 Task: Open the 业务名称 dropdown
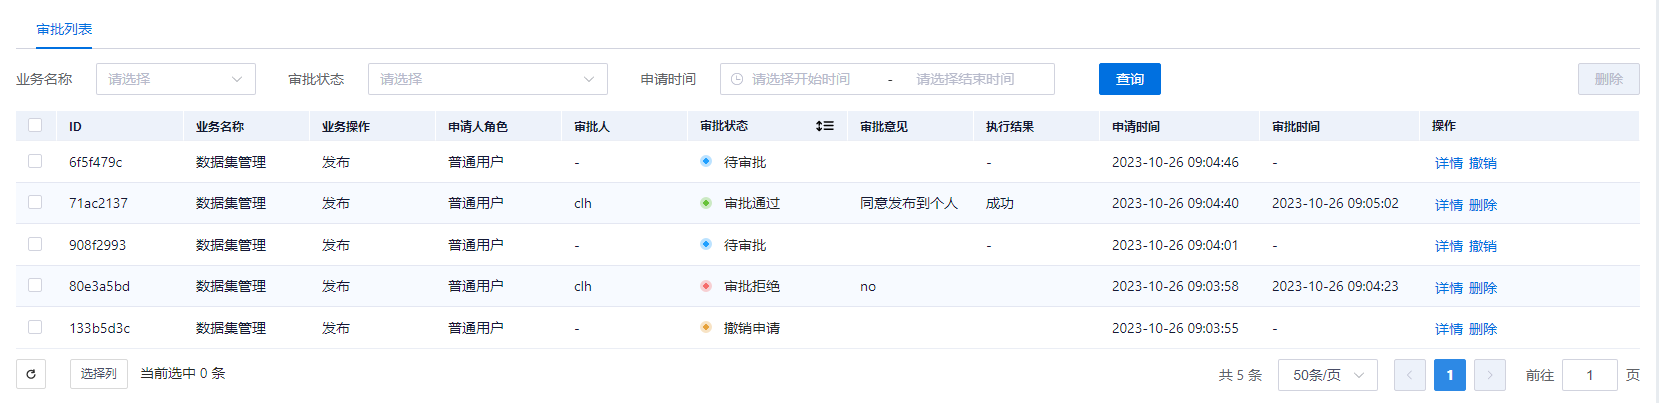point(175,79)
